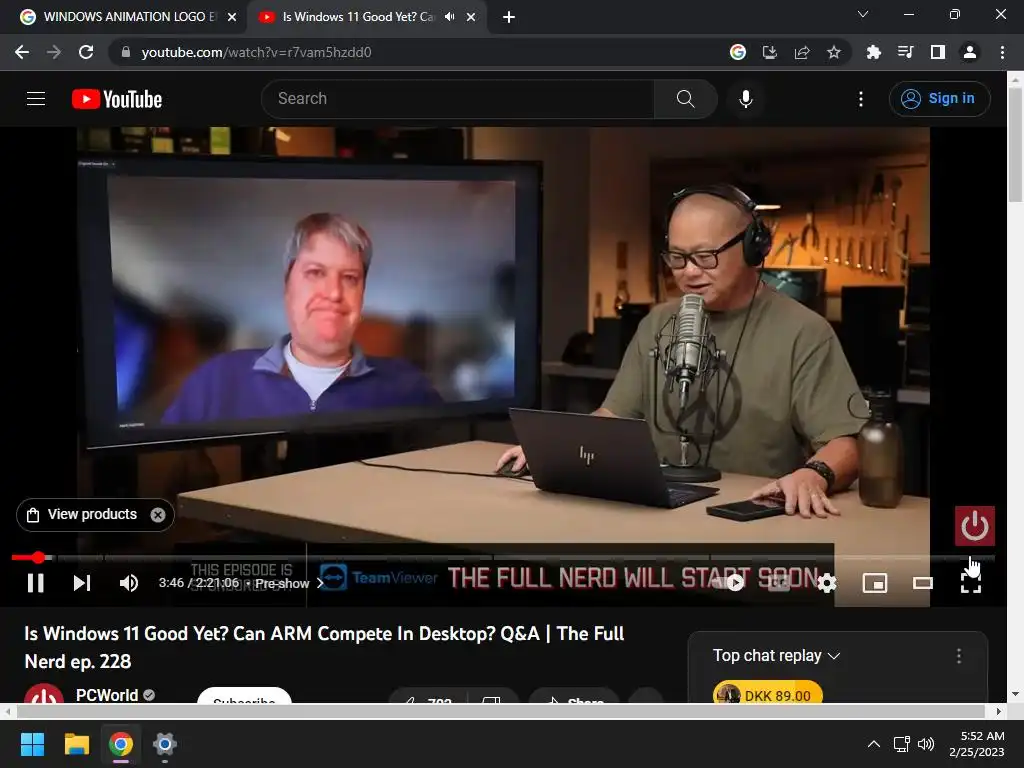
Task: Subscribe to the PCWorld channel
Action: tap(244, 695)
